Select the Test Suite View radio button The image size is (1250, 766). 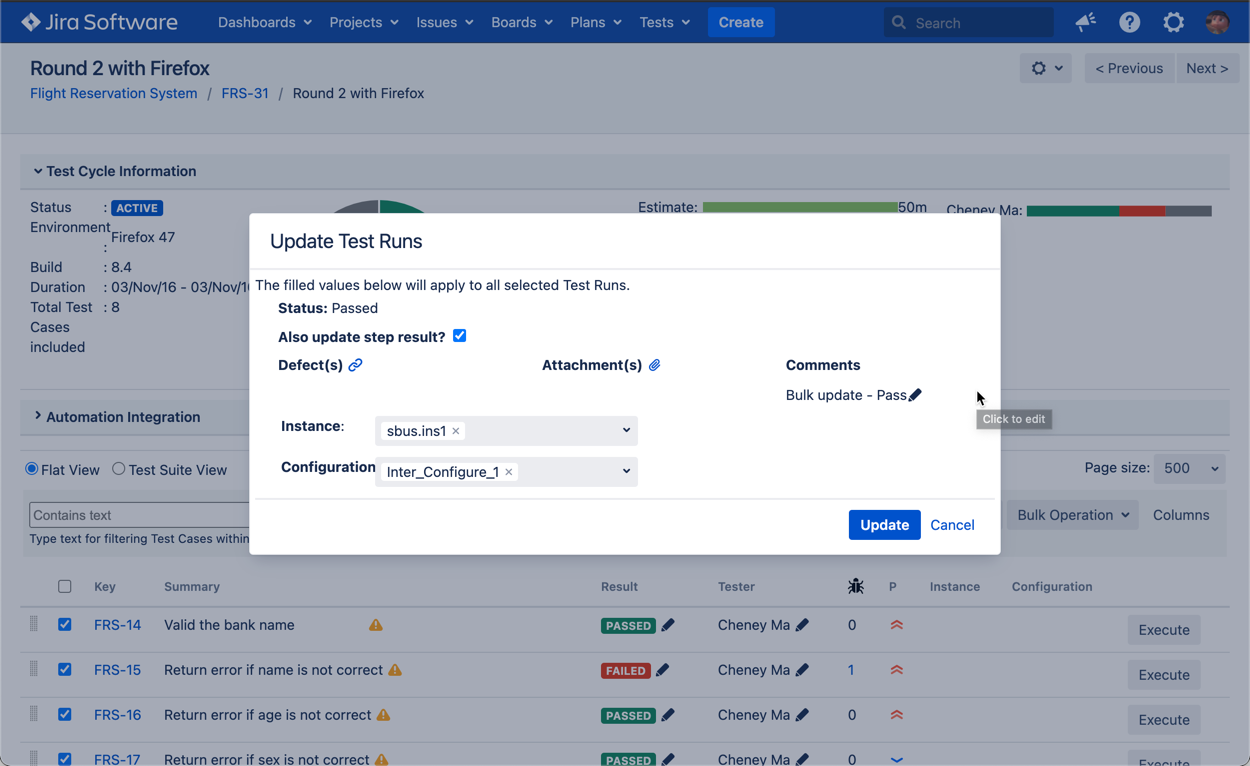point(119,469)
